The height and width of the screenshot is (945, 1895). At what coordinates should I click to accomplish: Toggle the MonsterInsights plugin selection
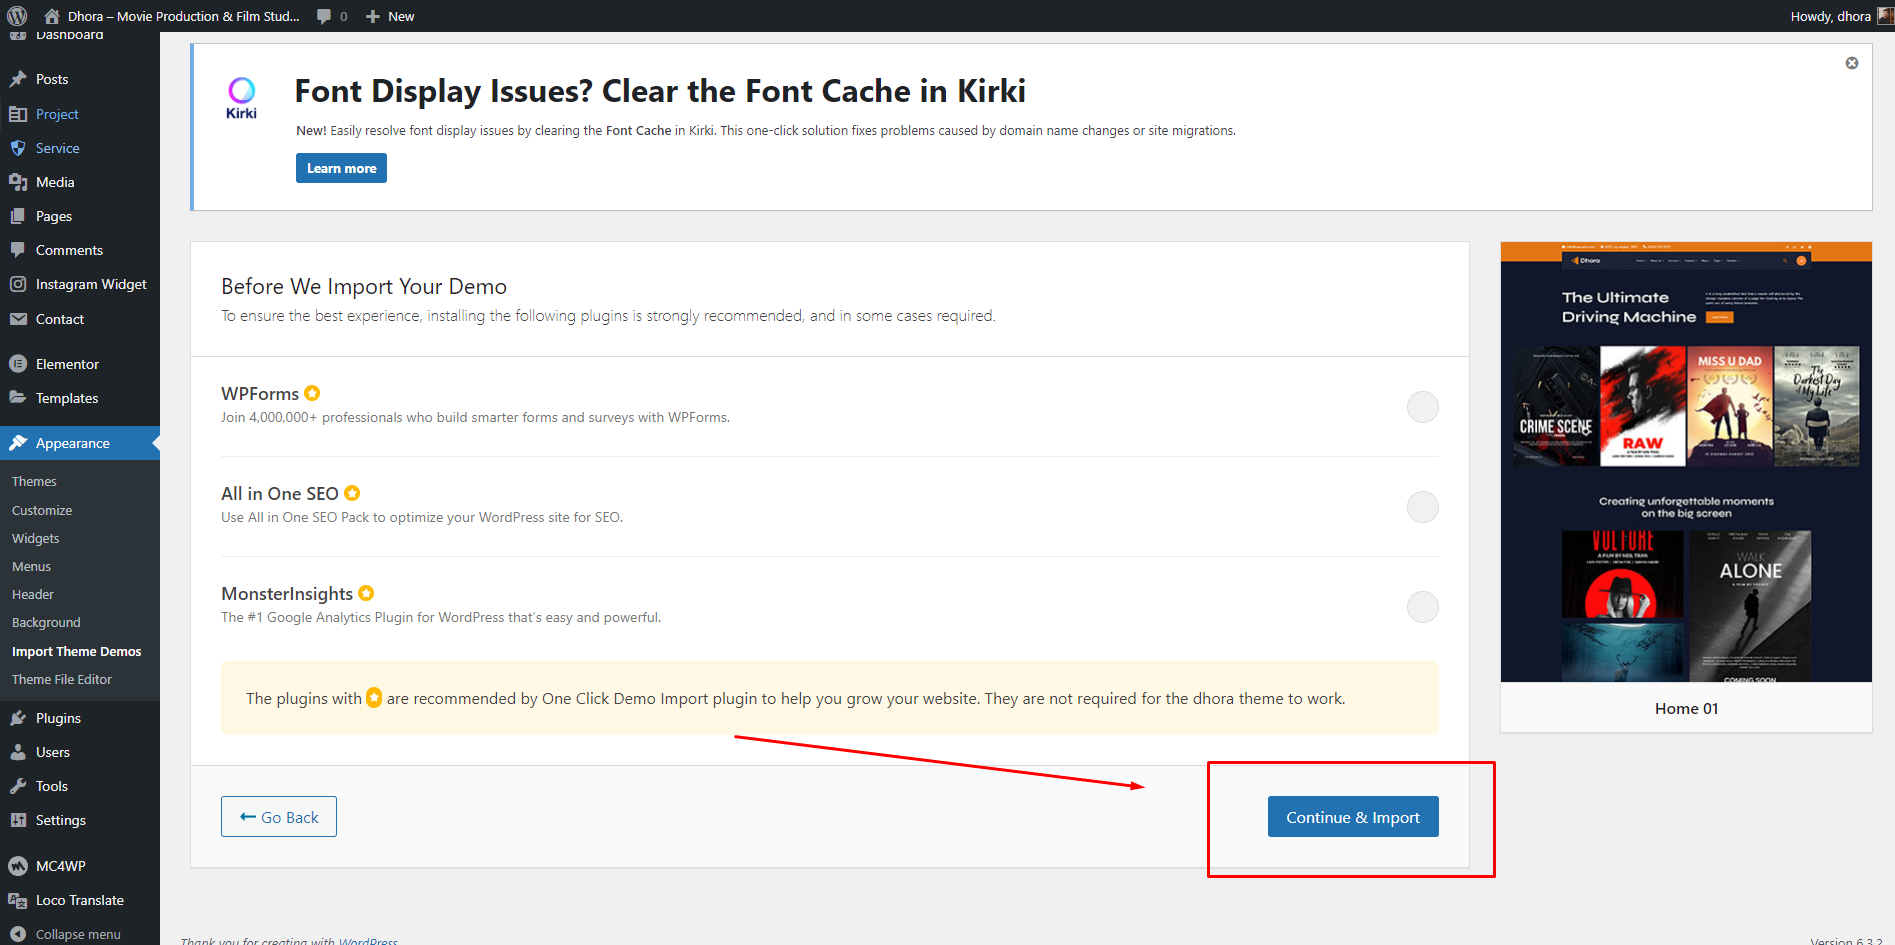[1422, 607]
